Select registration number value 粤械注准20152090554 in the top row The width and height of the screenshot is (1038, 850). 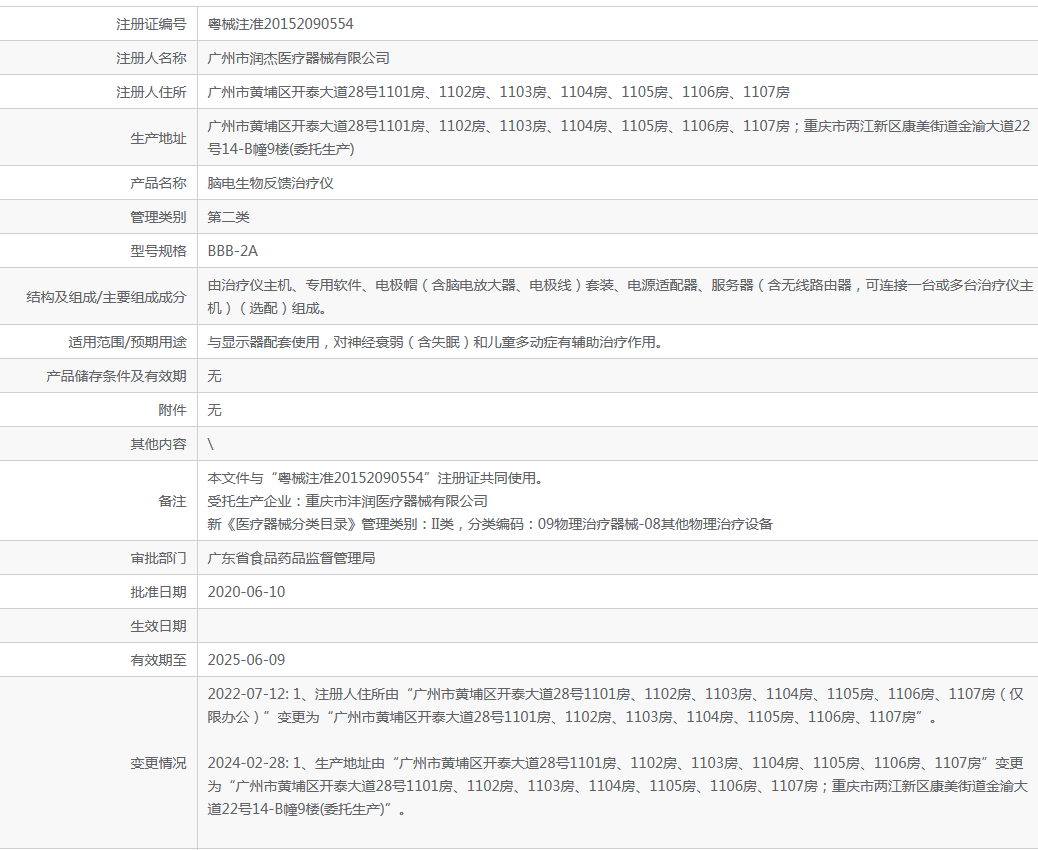tap(281, 24)
